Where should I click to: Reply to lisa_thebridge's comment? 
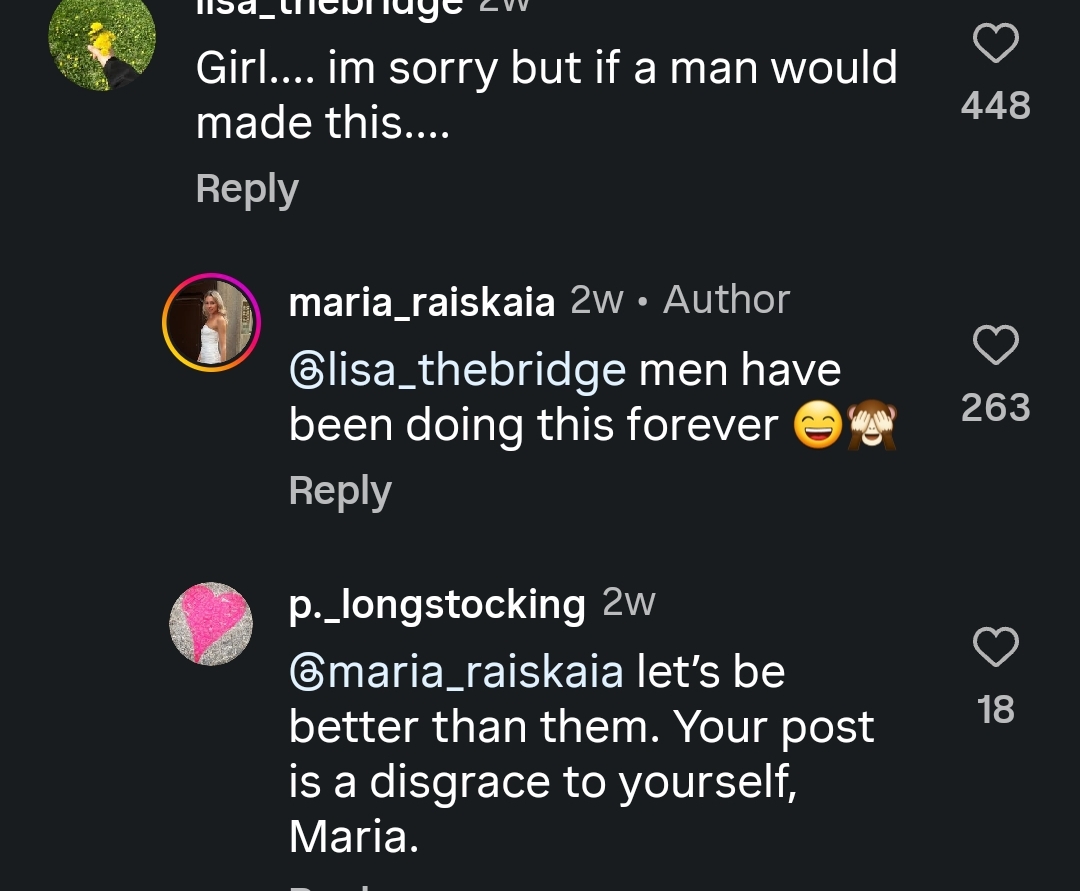click(247, 188)
